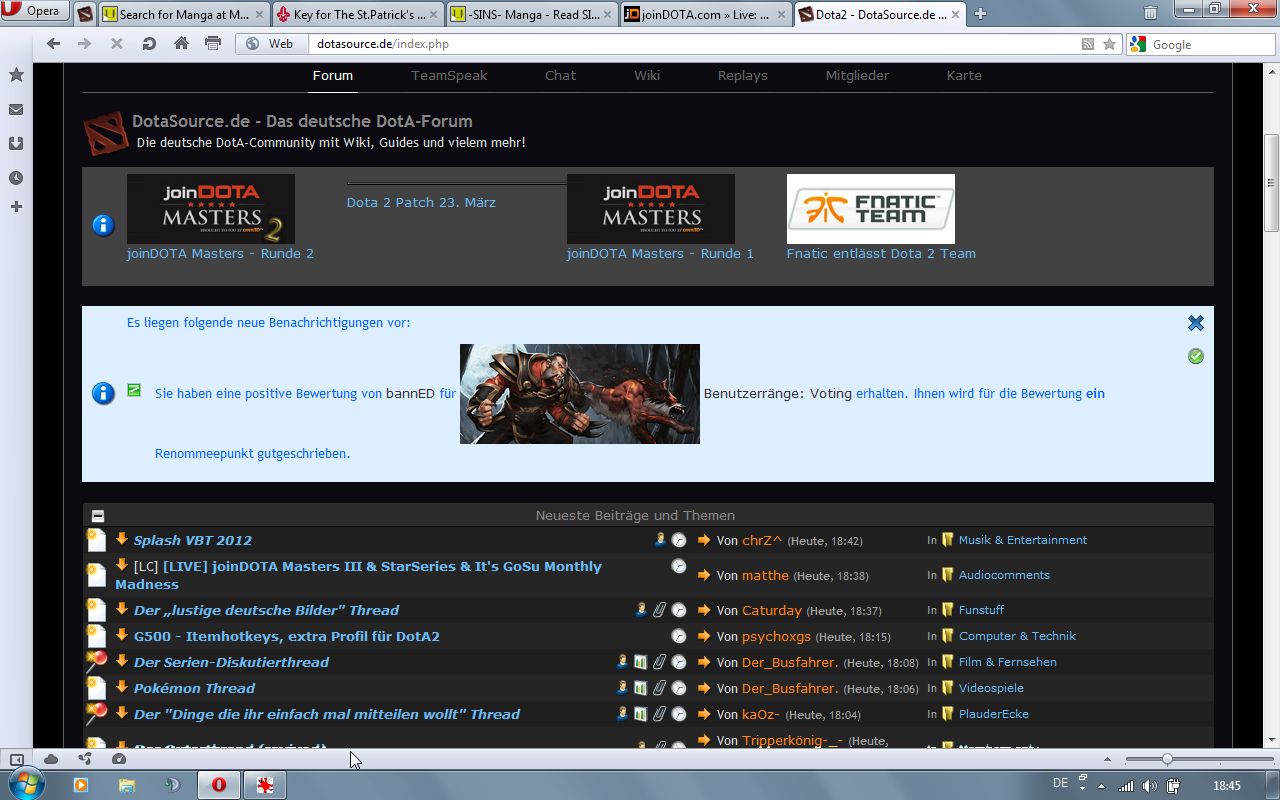Collapse the Neueste Beiträge und Themen section
Viewport: 1280px width, 800px height.
pyautogui.click(x=97, y=516)
